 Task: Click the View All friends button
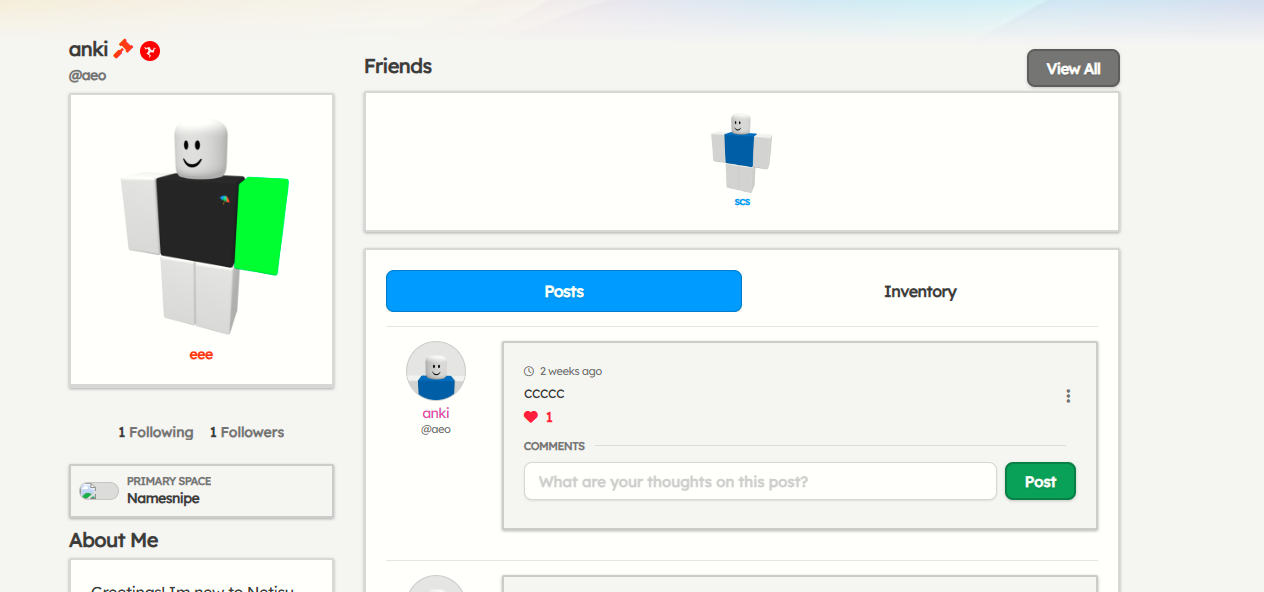click(x=1073, y=69)
